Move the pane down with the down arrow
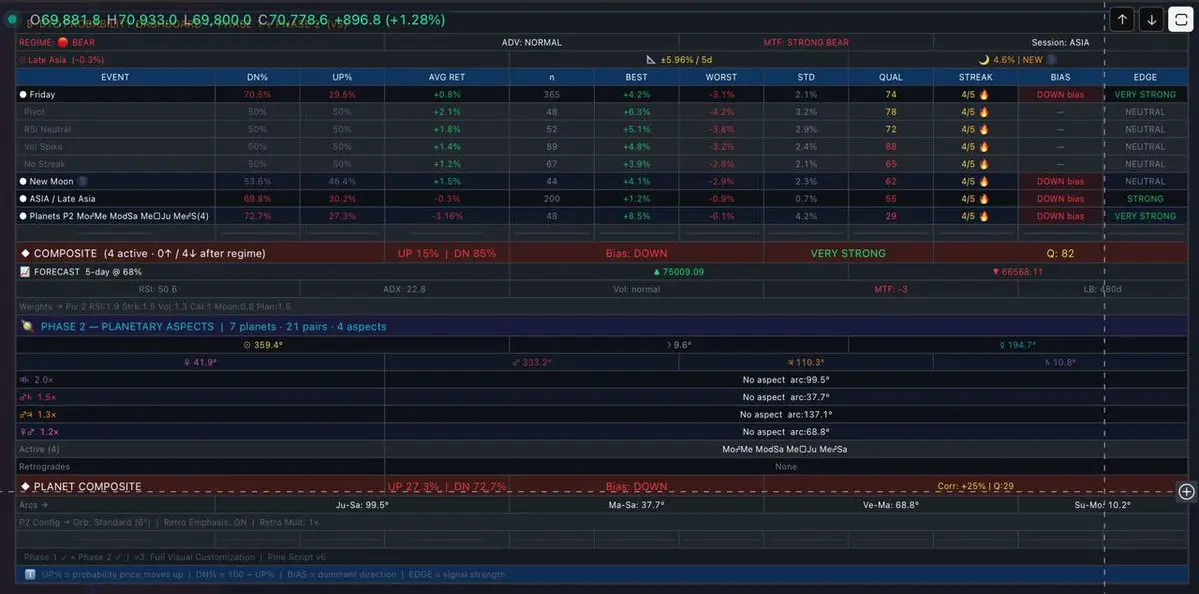Screen dimensions: 1199x594 pyautogui.click(x=1151, y=20)
